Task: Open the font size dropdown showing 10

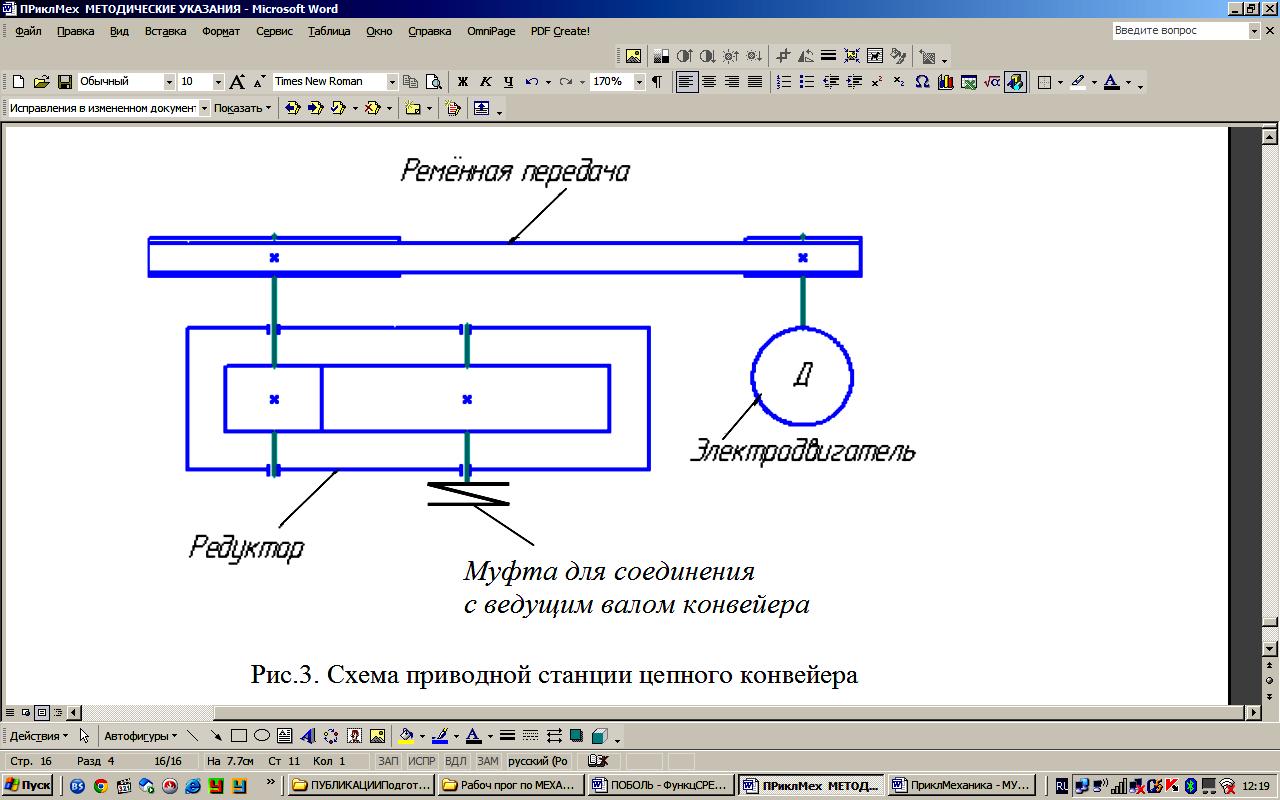Action: tap(217, 82)
